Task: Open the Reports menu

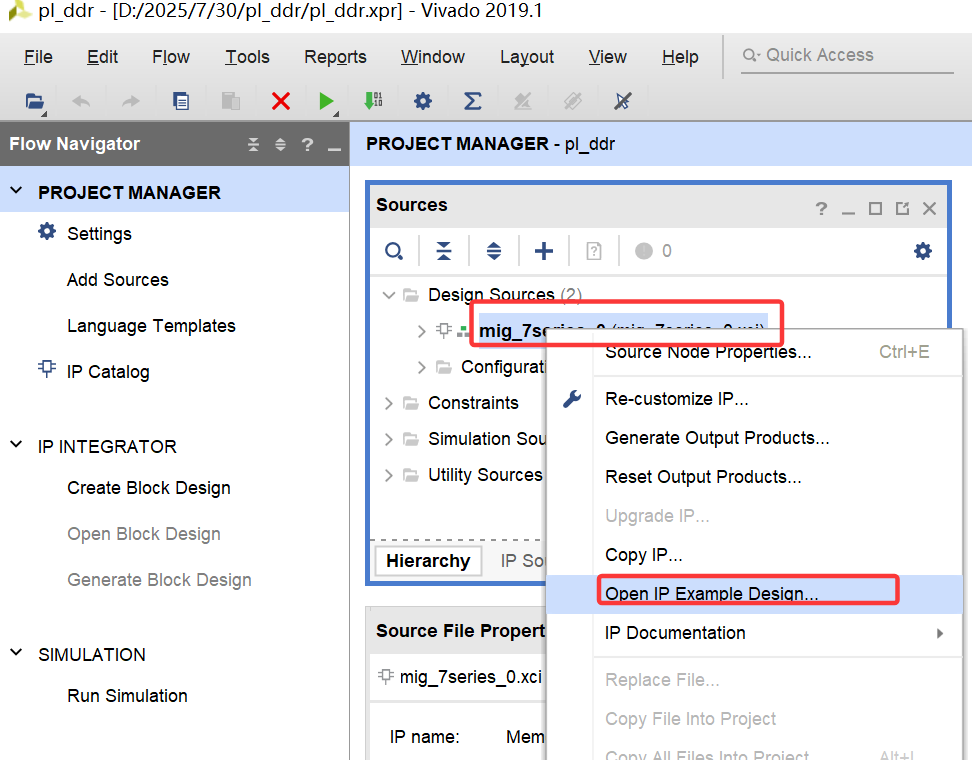Action: pos(335,57)
